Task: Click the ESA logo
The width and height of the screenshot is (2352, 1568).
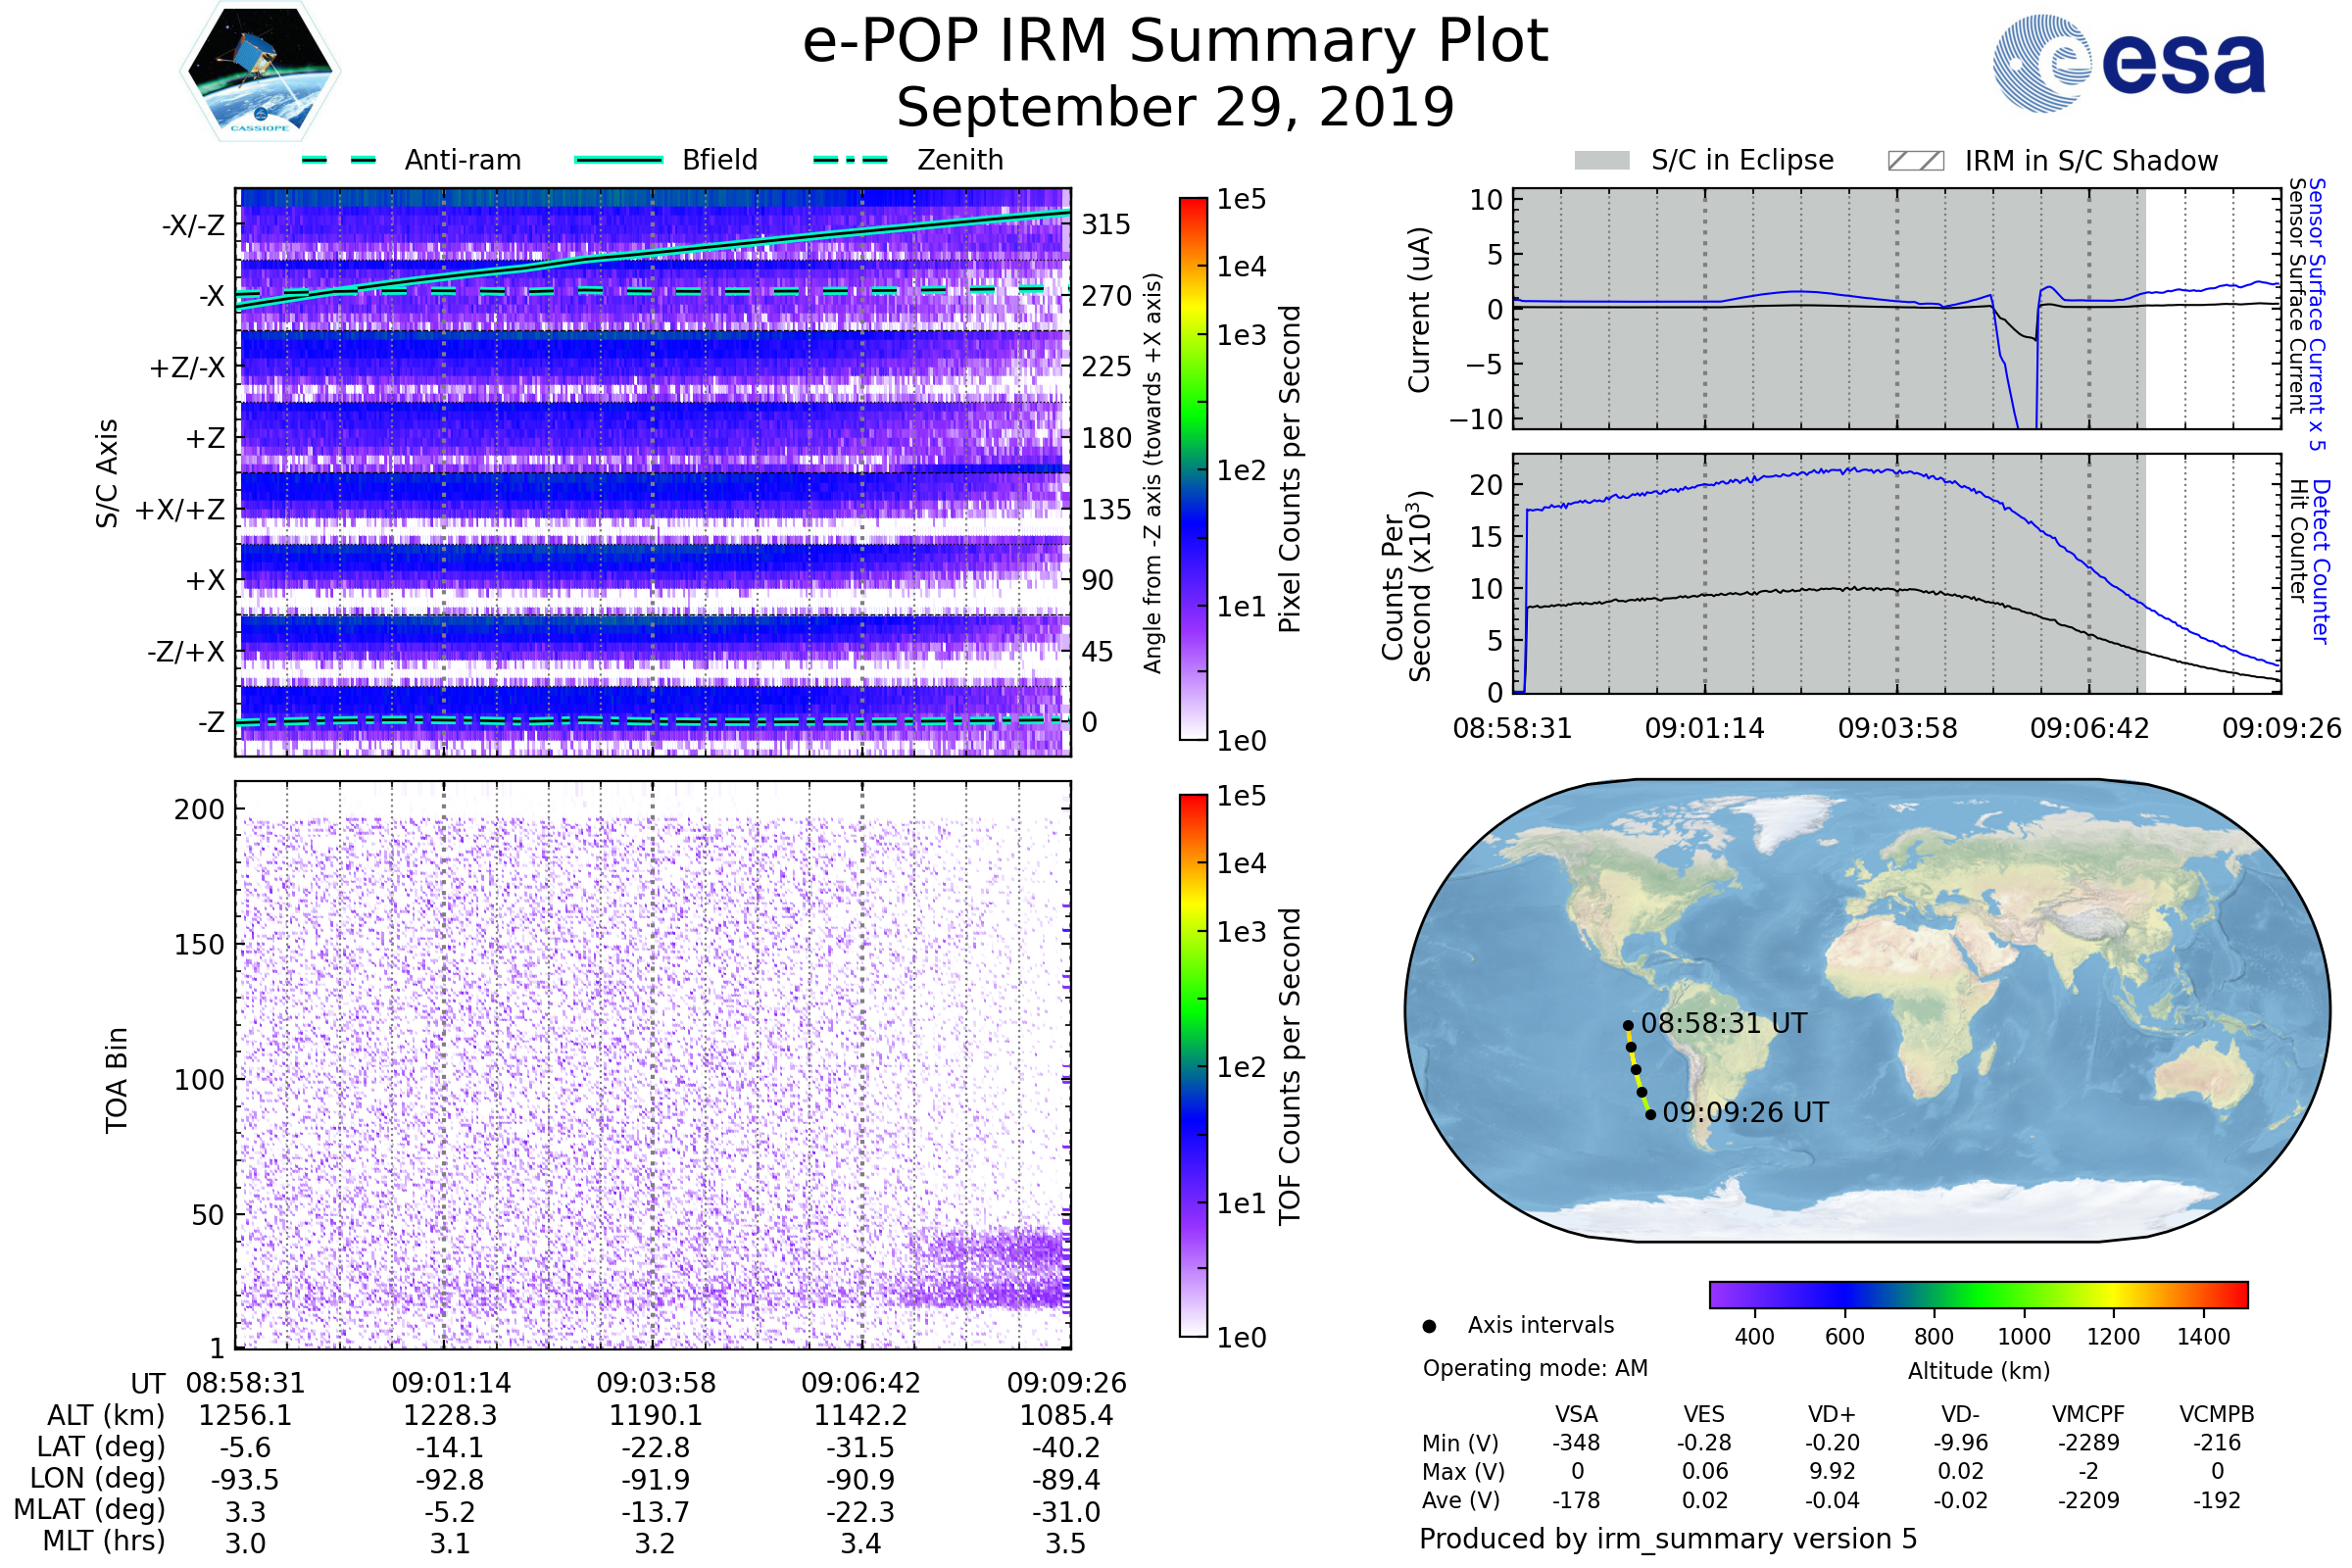Action: [2128, 63]
